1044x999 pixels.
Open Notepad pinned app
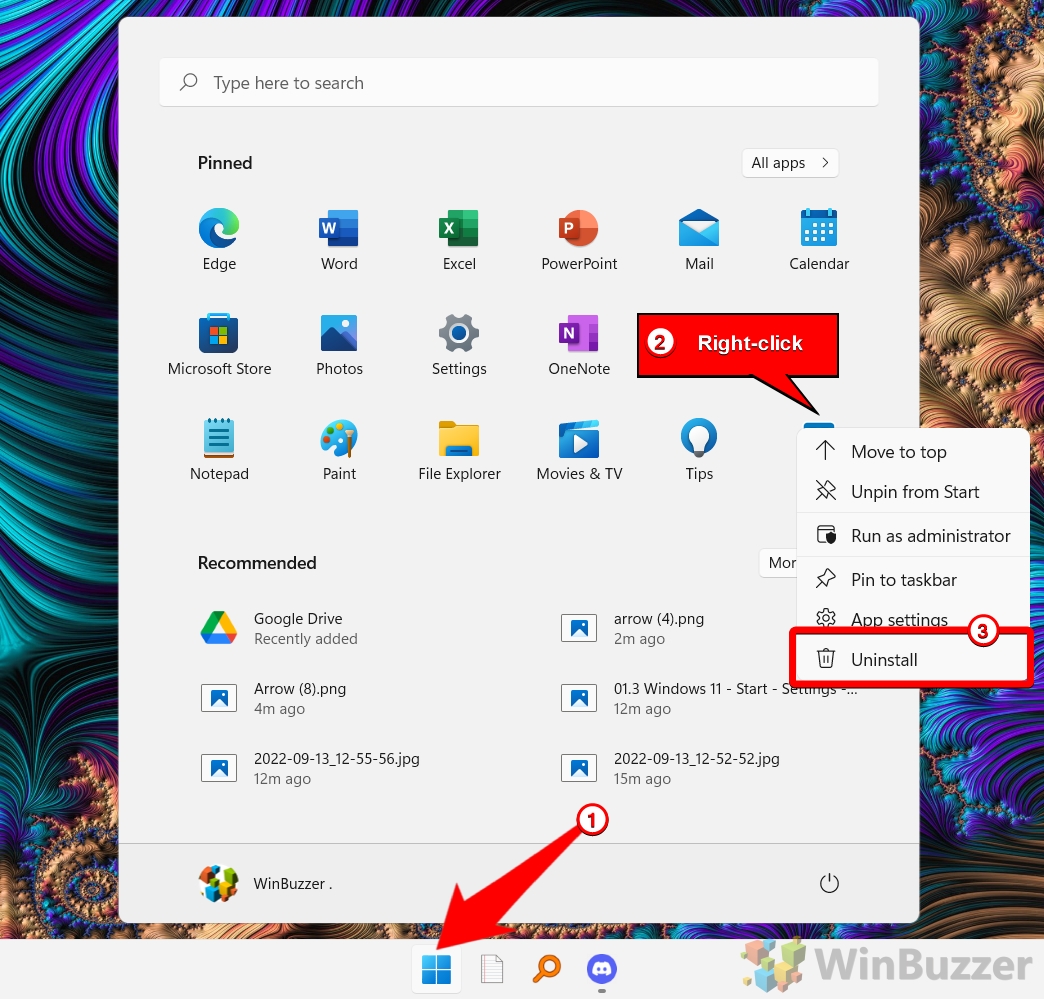tap(219, 450)
